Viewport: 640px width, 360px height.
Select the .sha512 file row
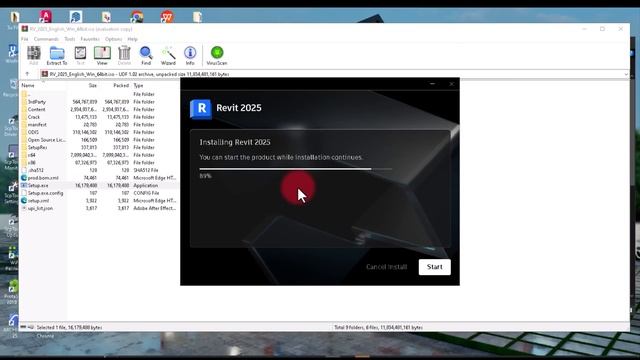pyautogui.click(x=100, y=170)
